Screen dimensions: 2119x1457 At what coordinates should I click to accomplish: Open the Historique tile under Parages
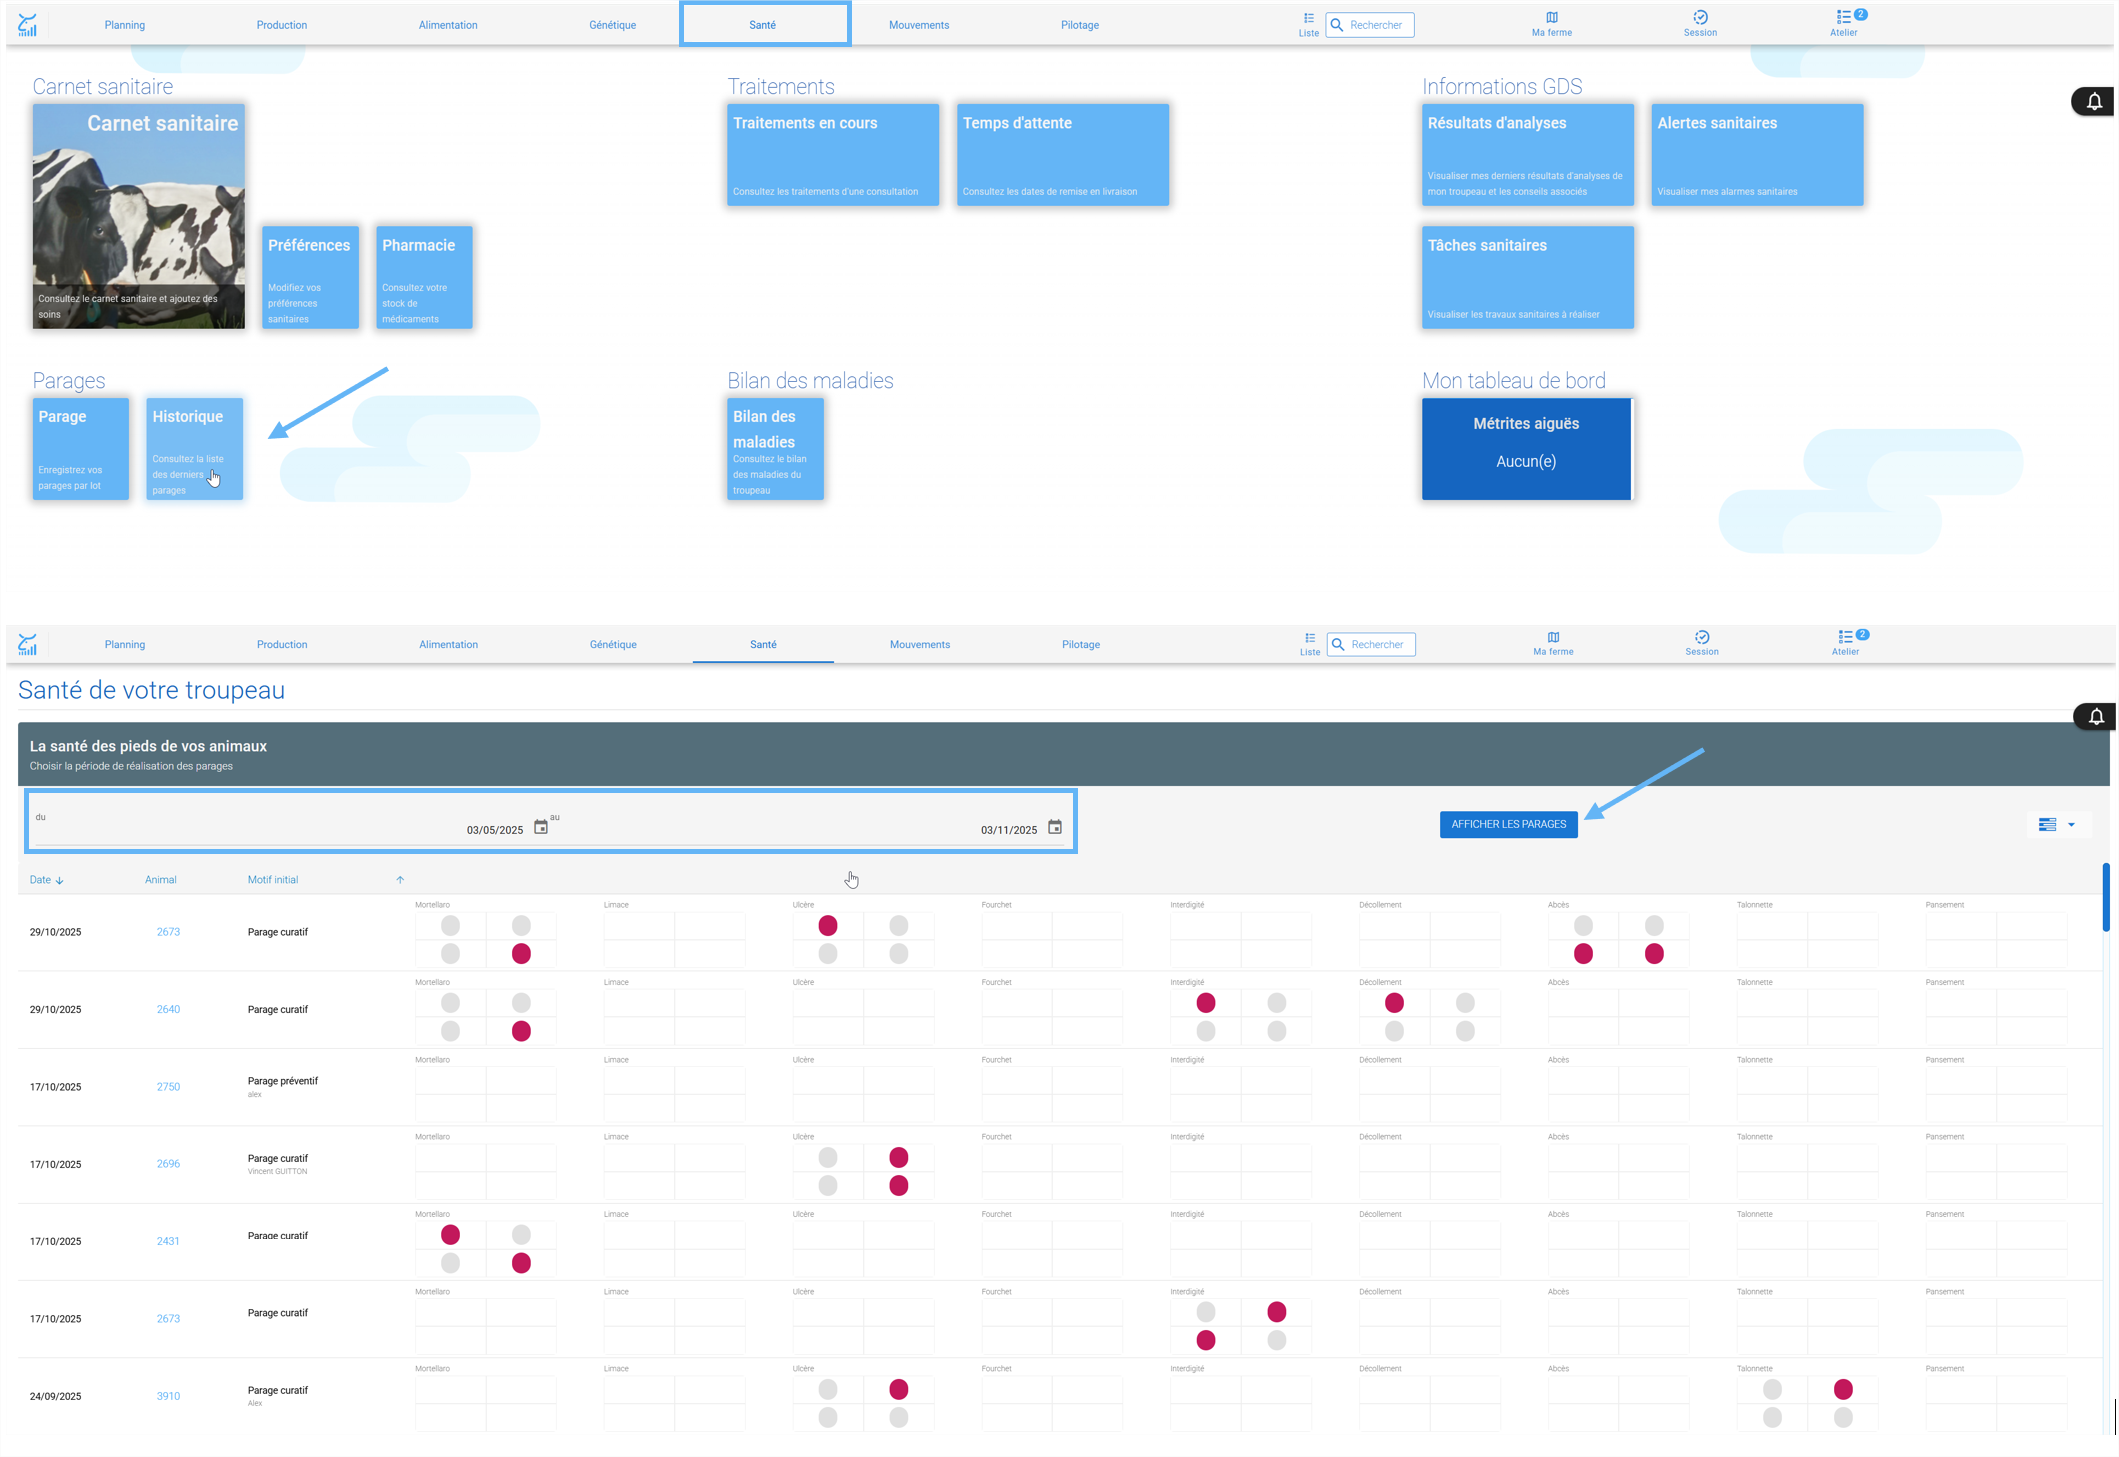[x=195, y=449]
